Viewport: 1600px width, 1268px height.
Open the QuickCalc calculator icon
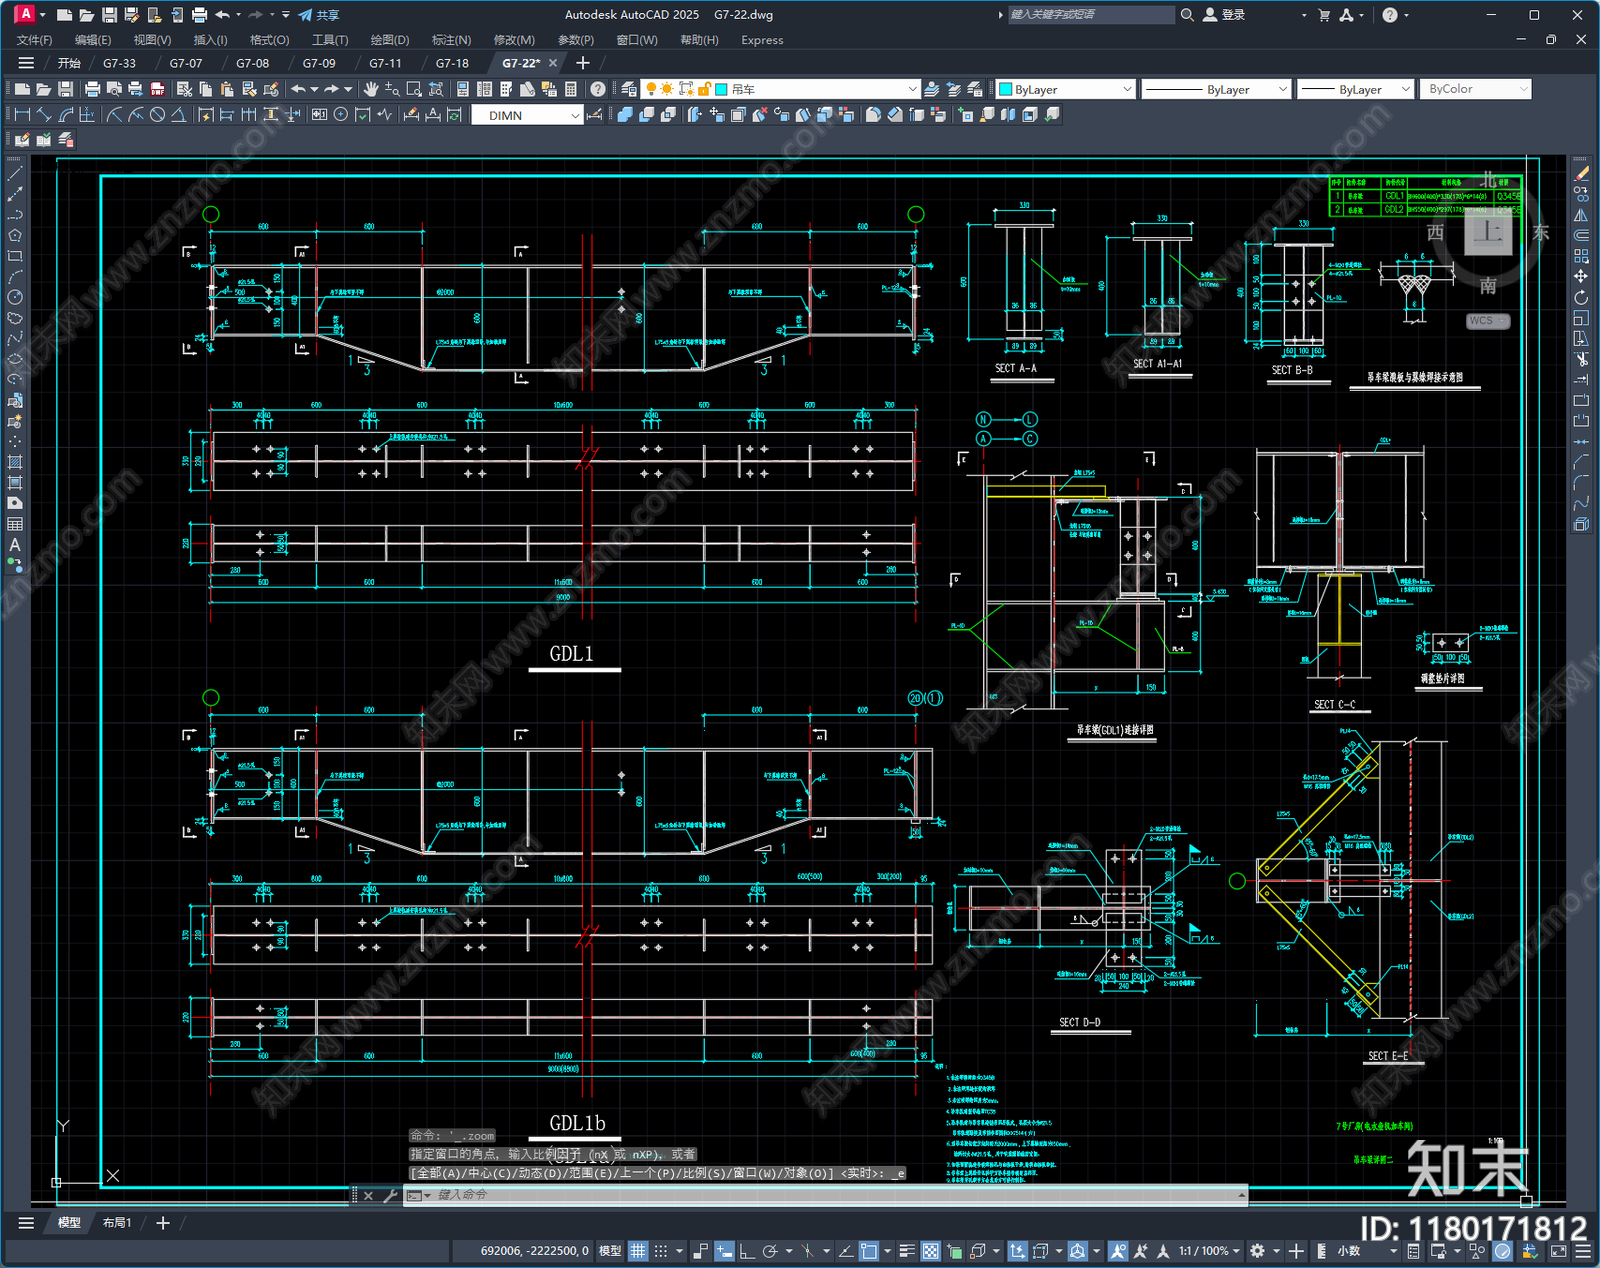click(x=571, y=89)
